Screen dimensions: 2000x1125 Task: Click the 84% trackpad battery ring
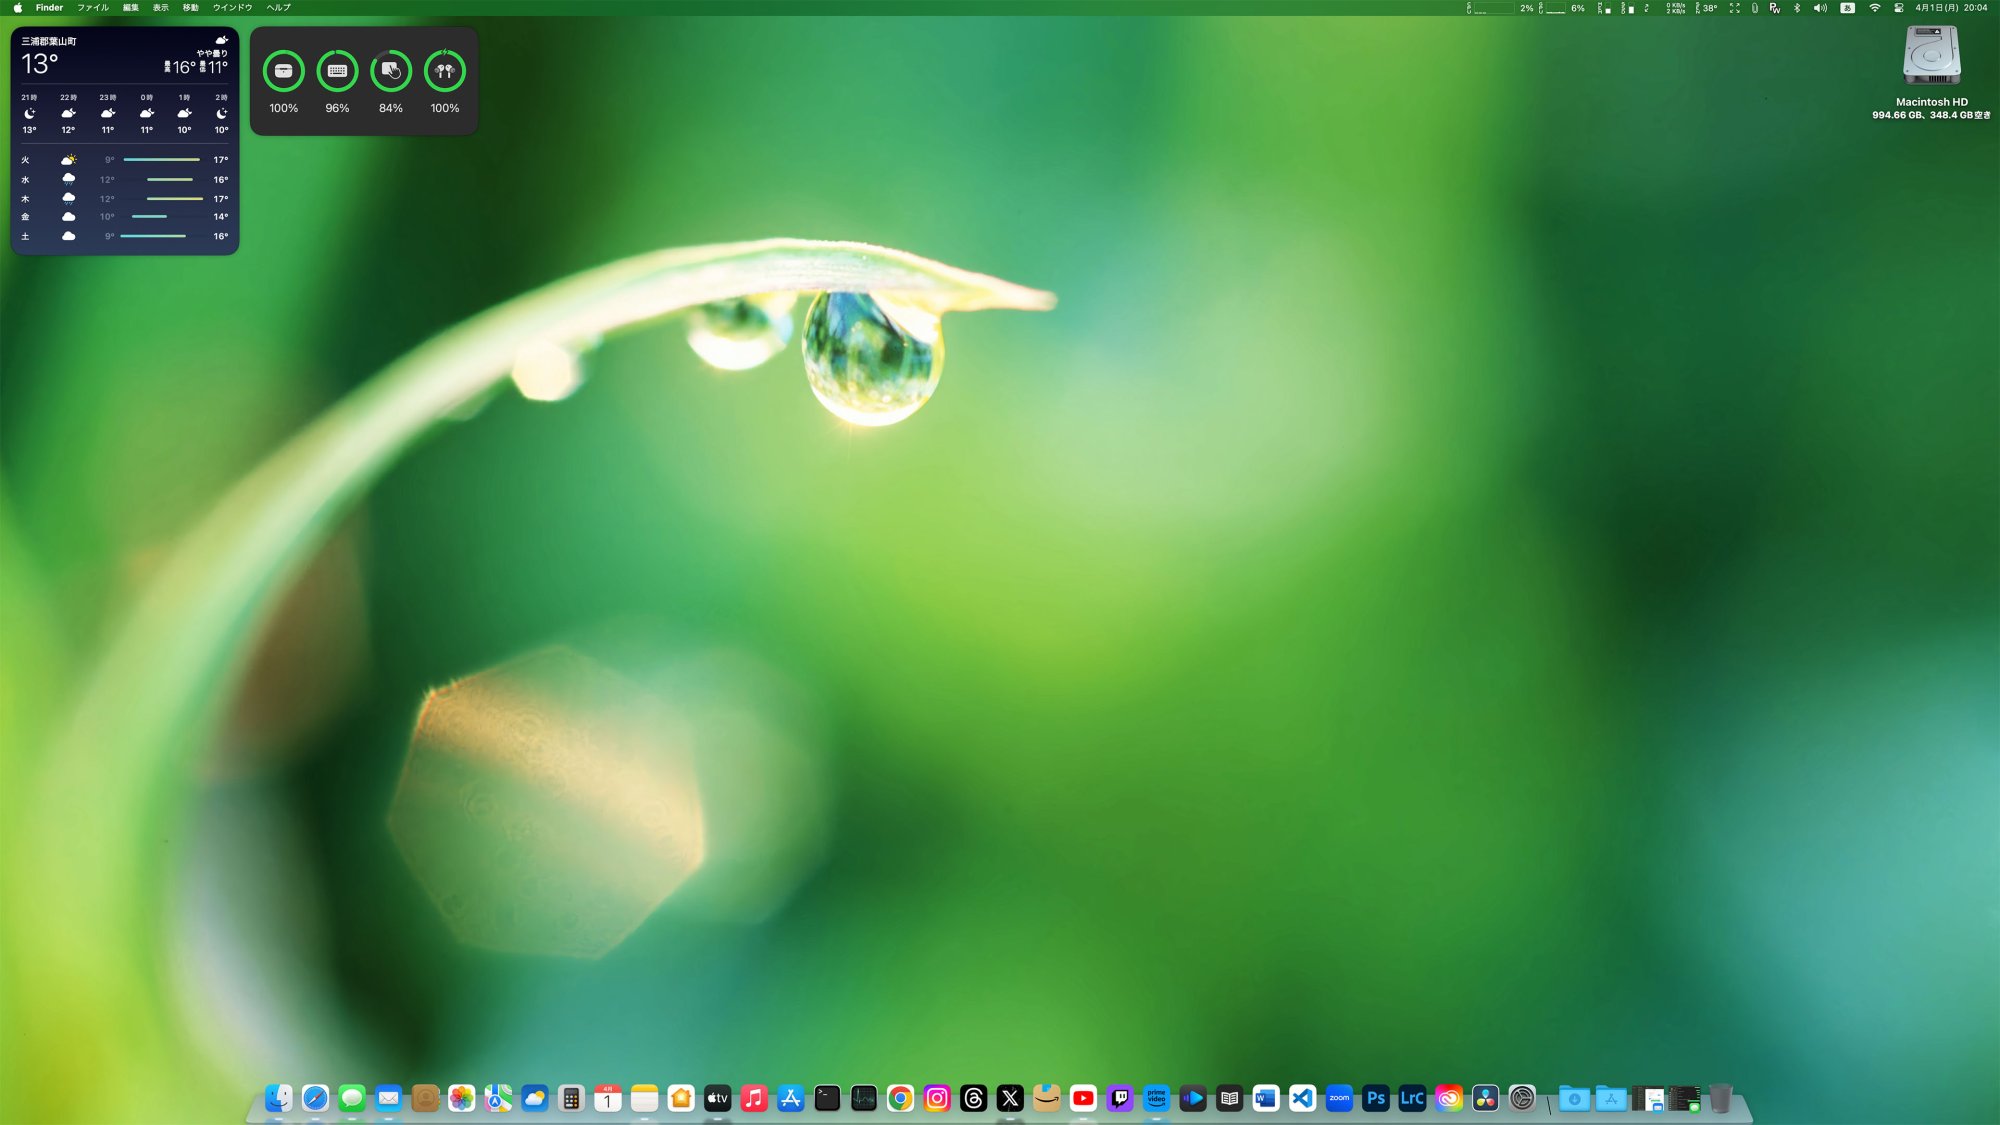(x=391, y=70)
